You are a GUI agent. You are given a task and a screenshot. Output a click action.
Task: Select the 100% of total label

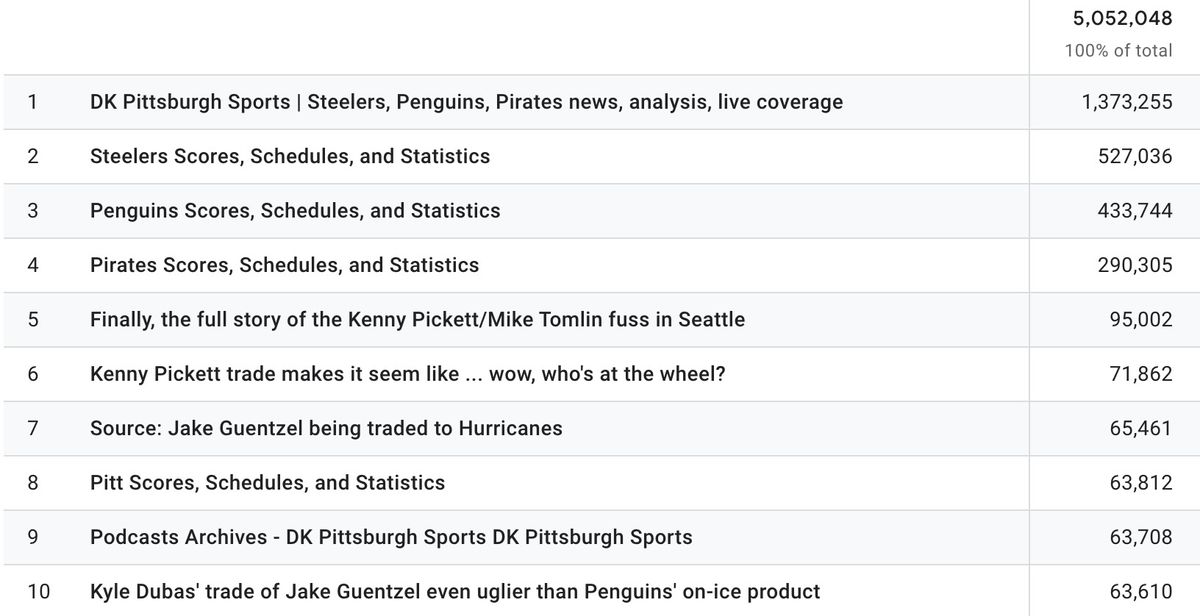[x=1118, y=50]
